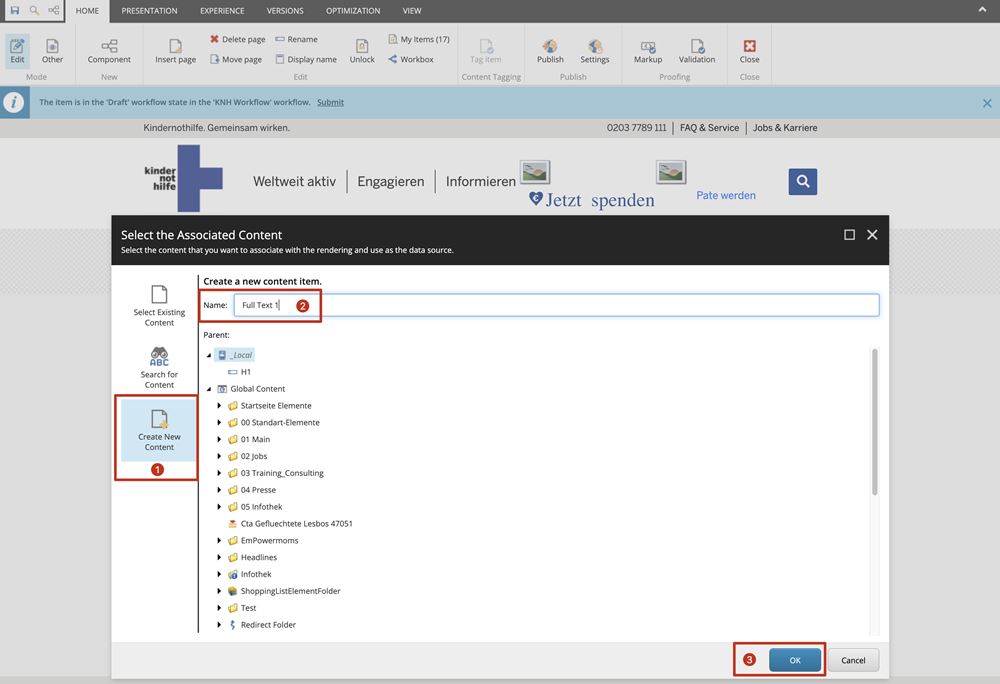The image size is (1000, 684).
Task: Click the Name input field
Action: coord(555,305)
